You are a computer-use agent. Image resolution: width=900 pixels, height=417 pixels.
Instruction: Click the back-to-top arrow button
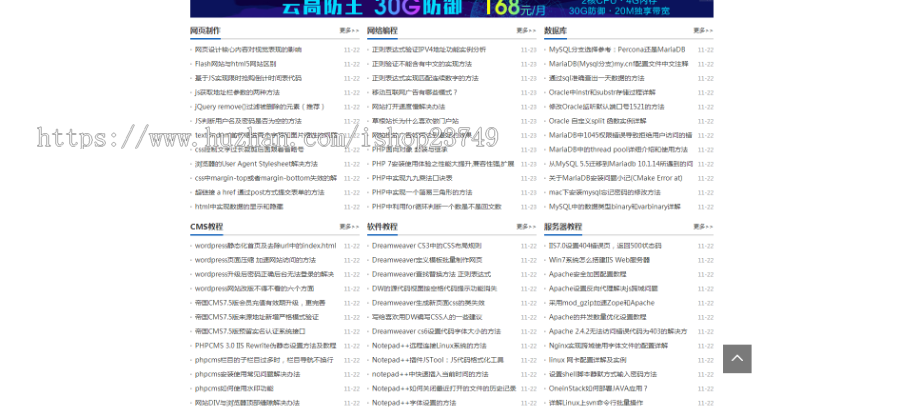point(737,358)
